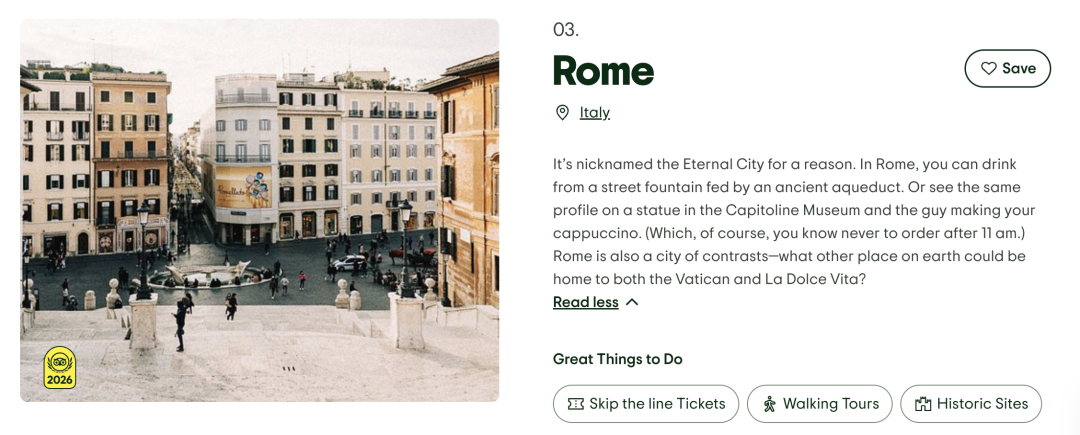1080x435 pixels.
Task: Click the Read less link
Action: pyautogui.click(x=586, y=302)
